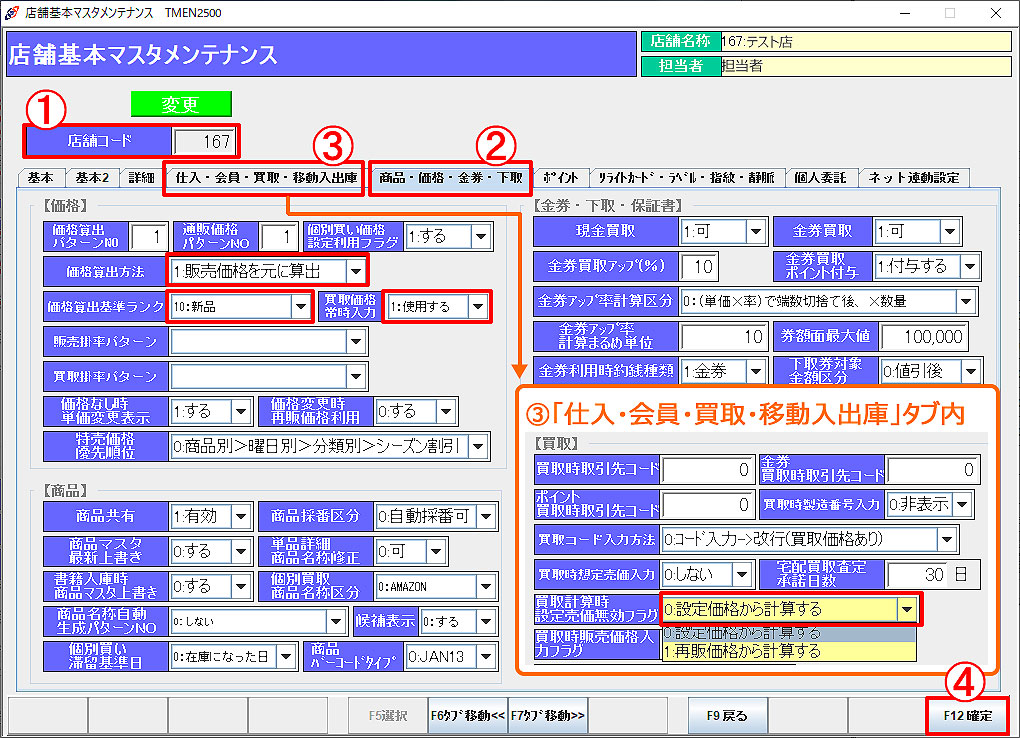This screenshot has width=1020, height=738.
Task: Switch to the 基本 tab
Action: click(41, 178)
